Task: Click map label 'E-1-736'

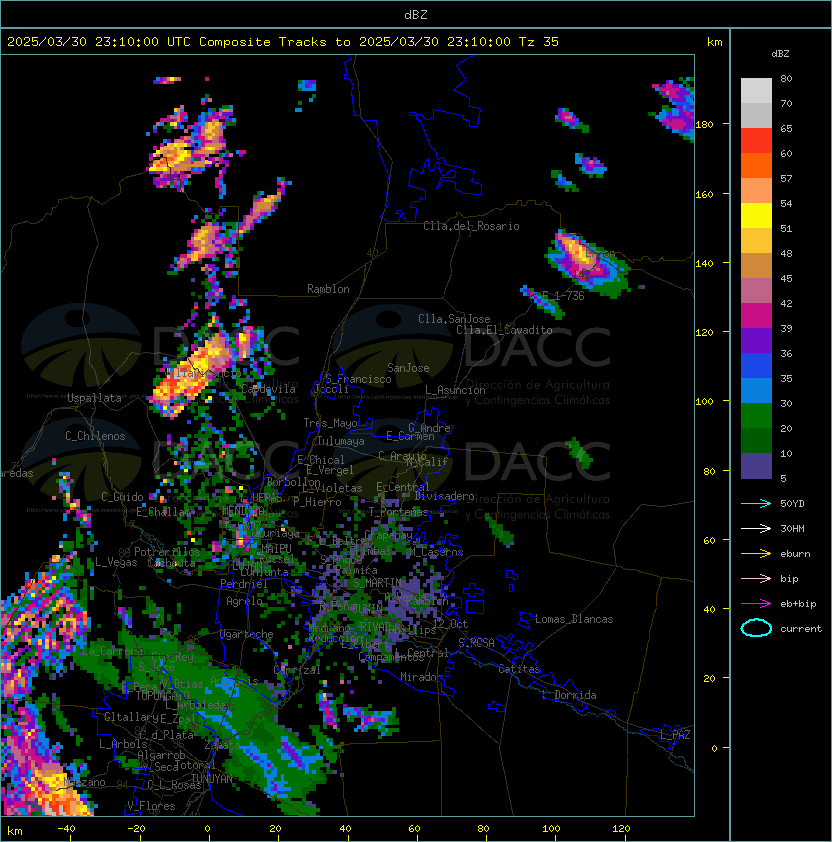Action: (x=563, y=296)
